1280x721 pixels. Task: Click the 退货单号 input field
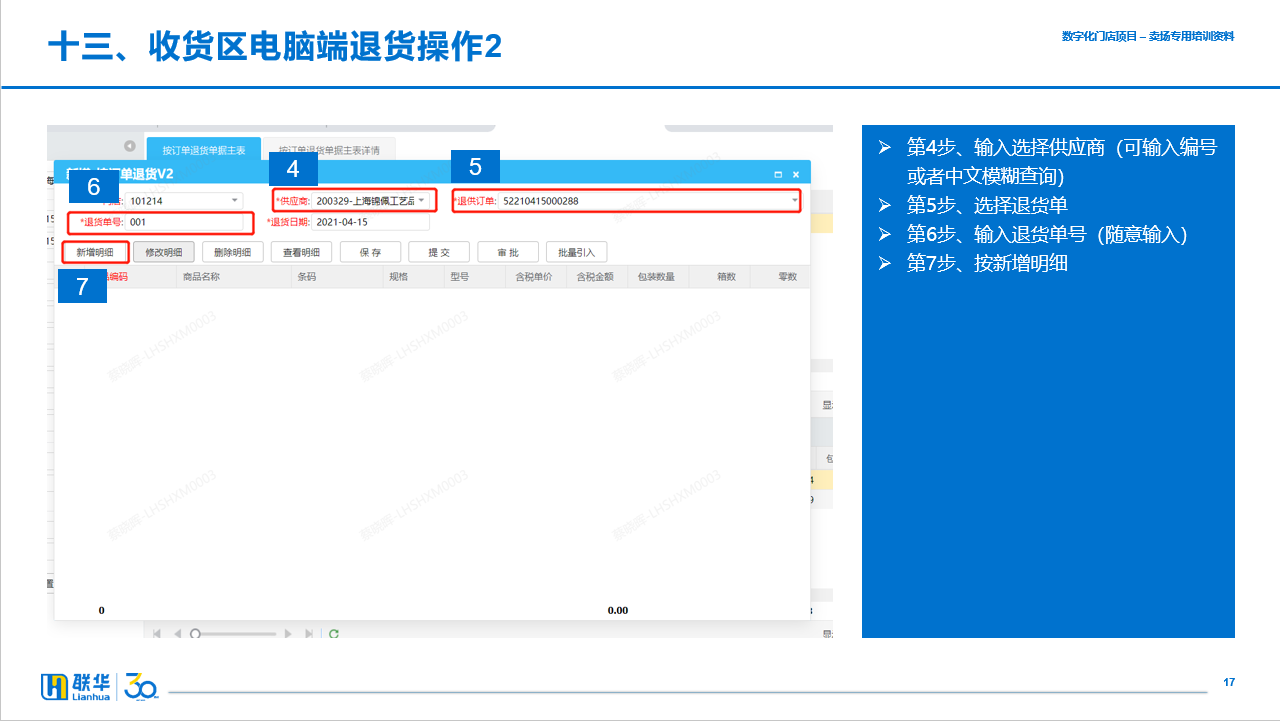coord(184,222)
